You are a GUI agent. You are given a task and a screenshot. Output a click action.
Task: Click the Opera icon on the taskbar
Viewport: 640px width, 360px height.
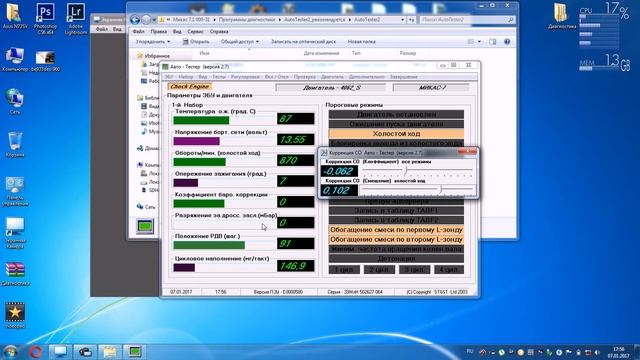point(35,351)
